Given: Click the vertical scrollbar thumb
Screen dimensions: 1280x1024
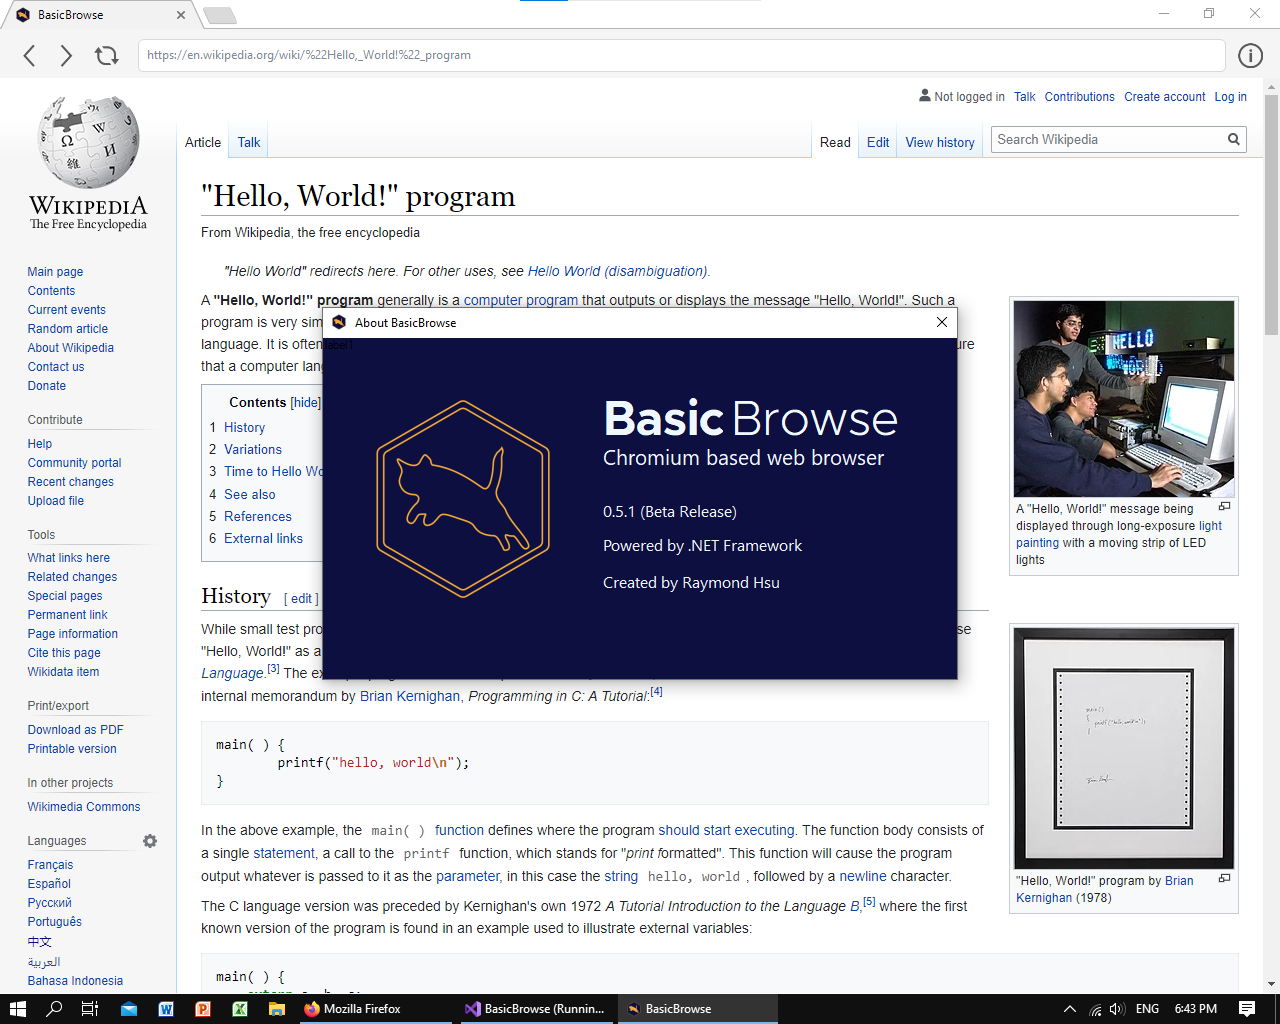Looking at the screenshot, I should tap(1271, 215).
